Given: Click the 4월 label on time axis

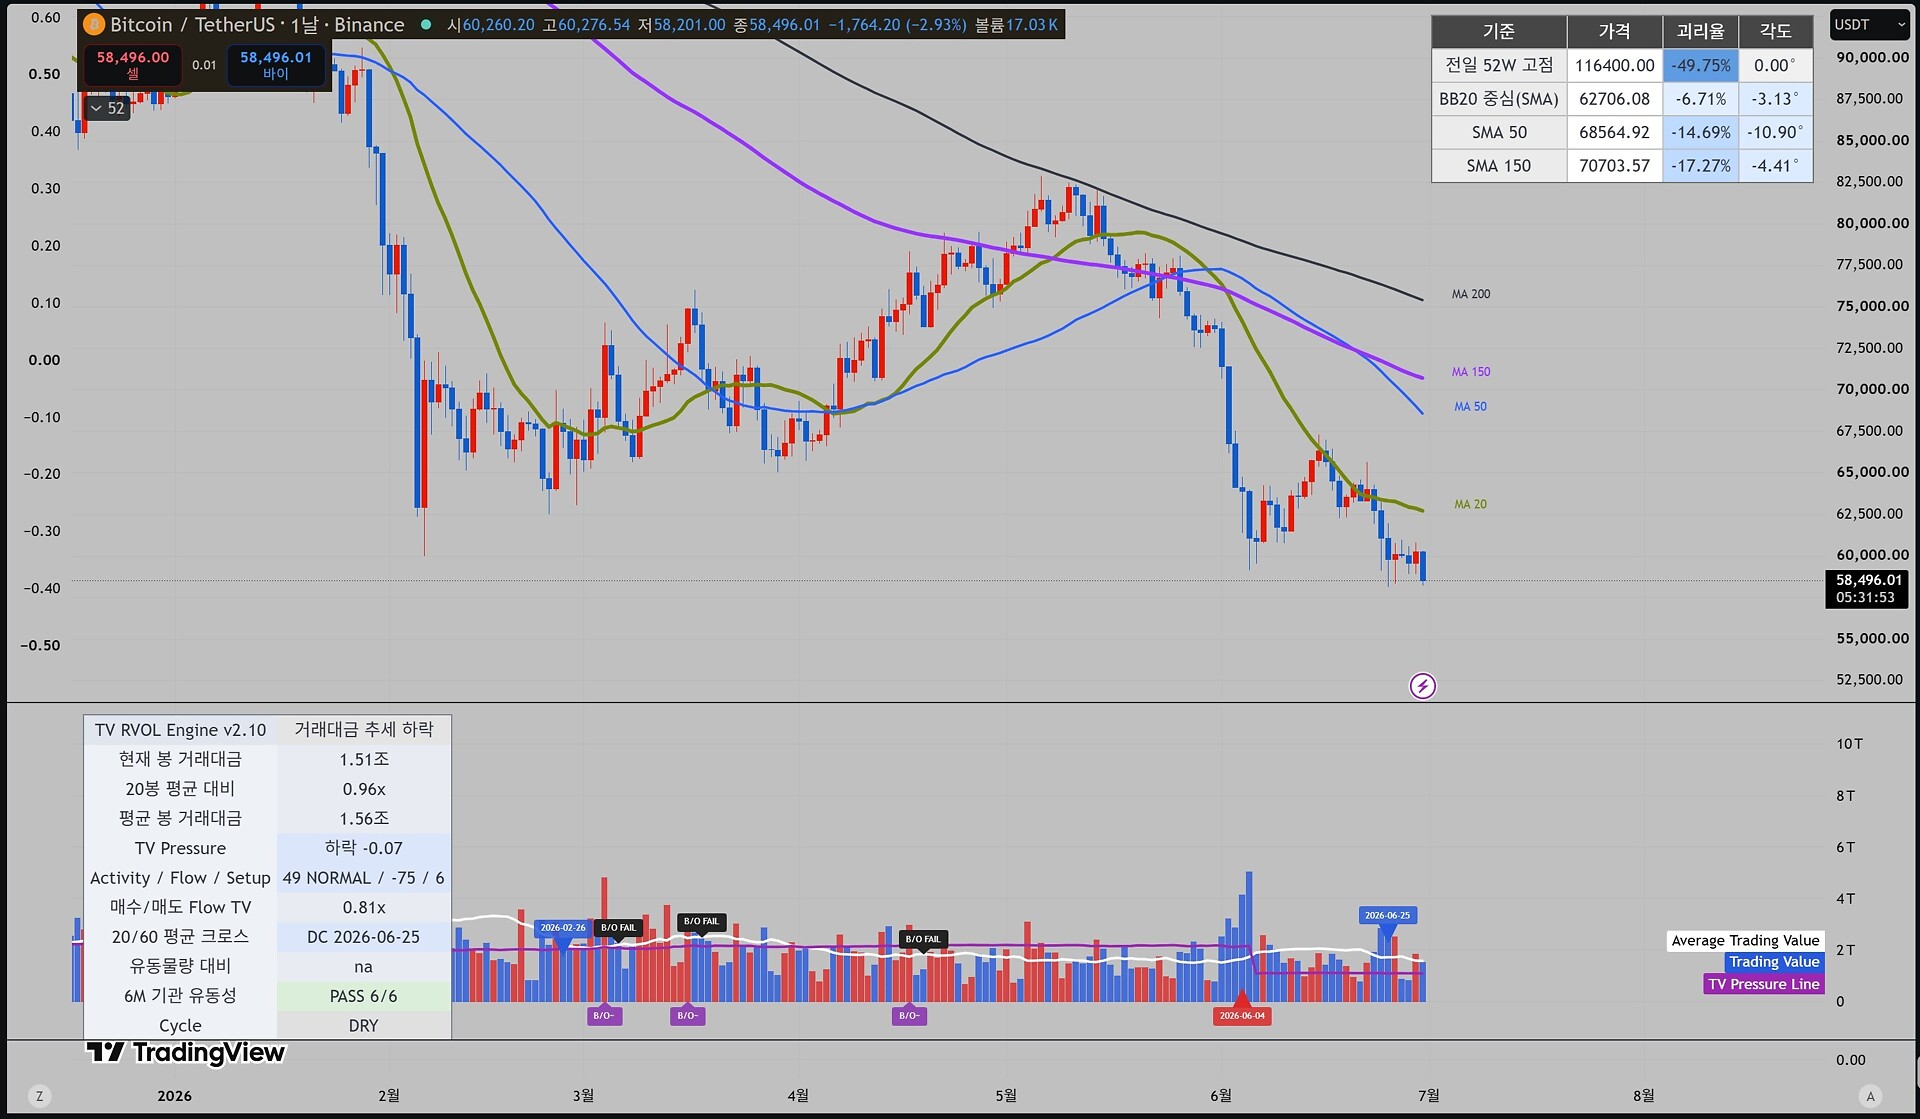Looking at the screenshot, I should [x=798, y=1096].
